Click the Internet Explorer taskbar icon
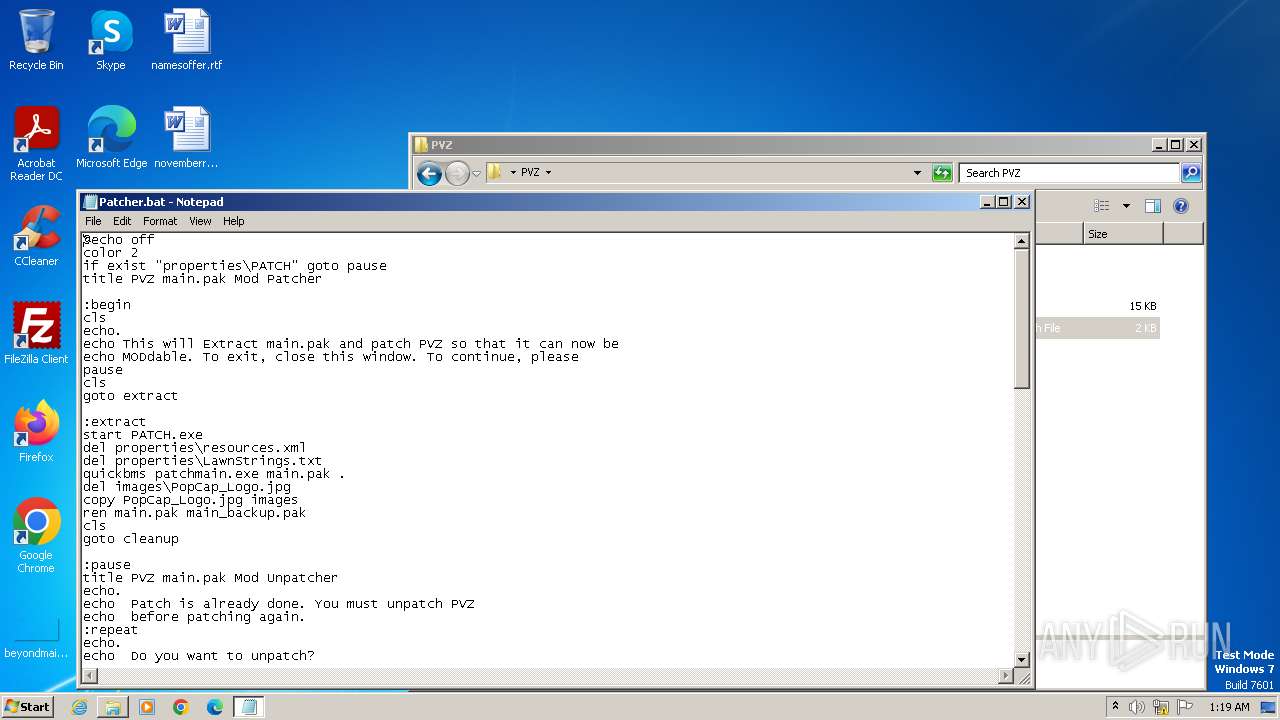This screenshot has width=1280, height=720. pyautogui.click(x=79, y=707)
